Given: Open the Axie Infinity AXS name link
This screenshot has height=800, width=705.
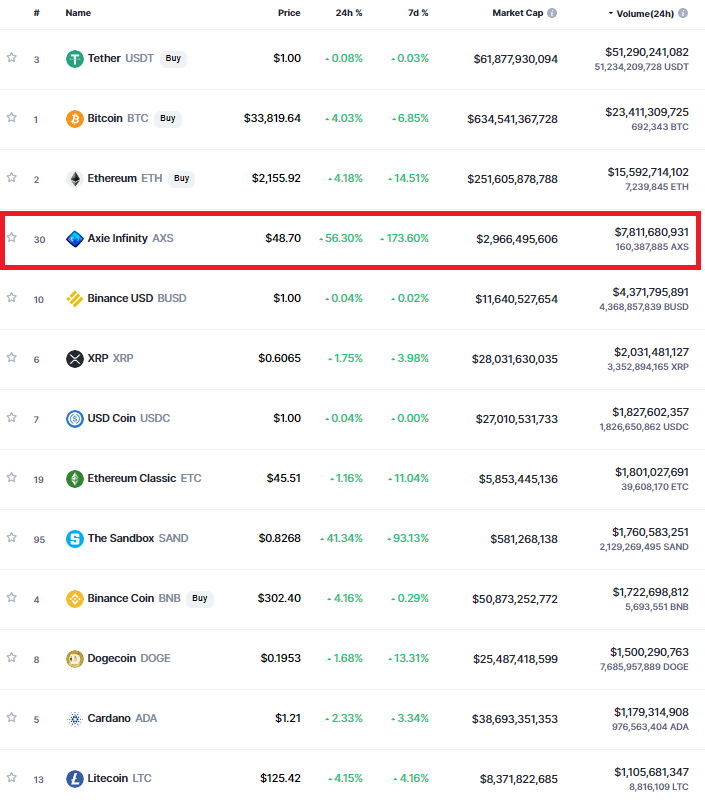Looking at the screenshot, I should tap(131, 239).
